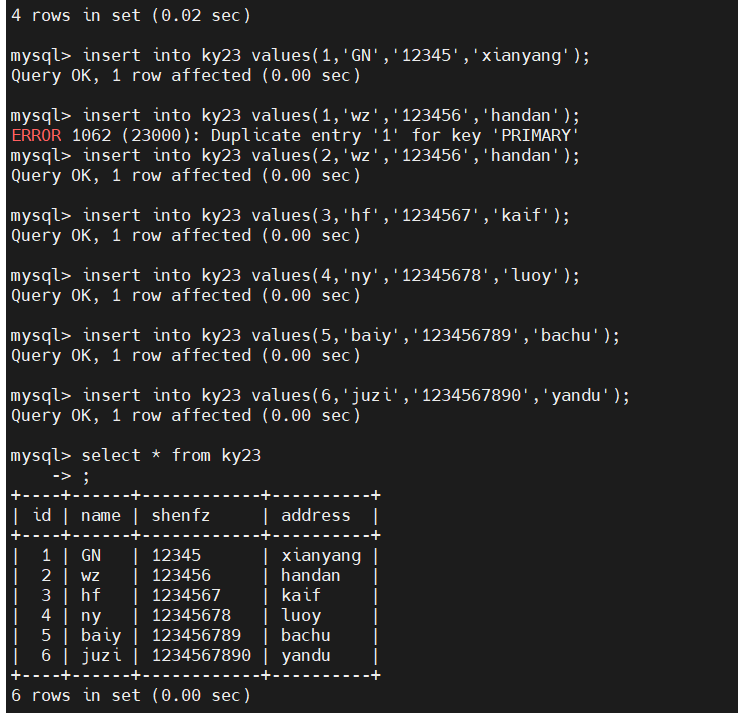This screenshot has width=738, height=713.
Task: Click the red ERROR text
Action: (36, 136)
